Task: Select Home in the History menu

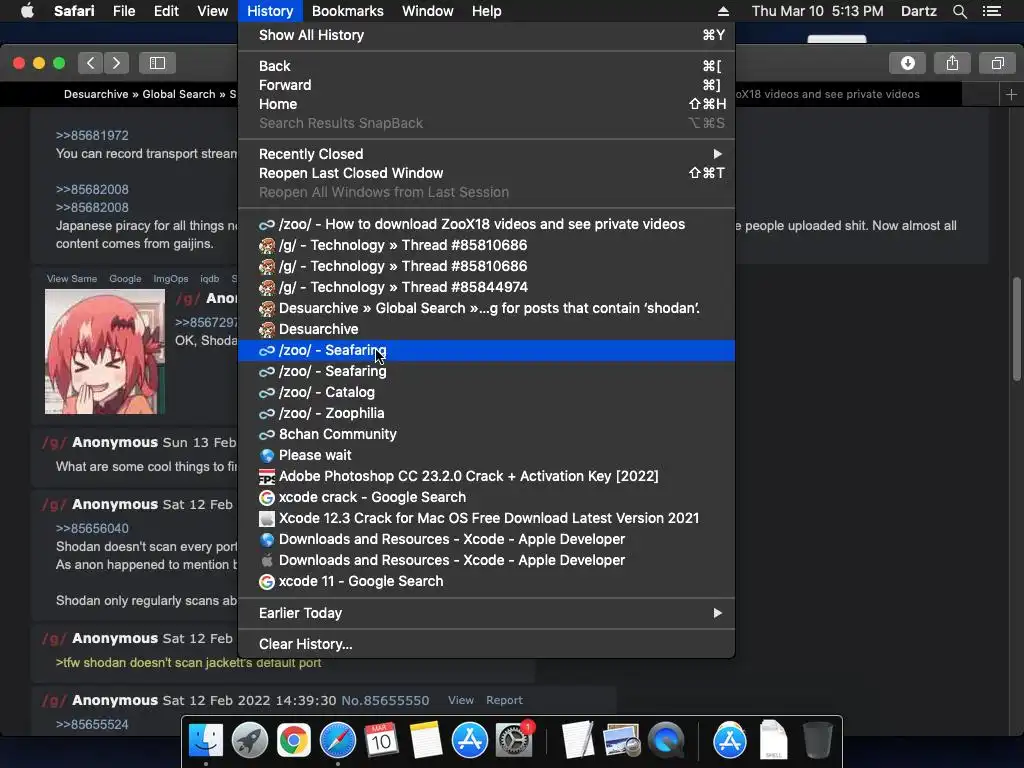Action: pos(487,104)
